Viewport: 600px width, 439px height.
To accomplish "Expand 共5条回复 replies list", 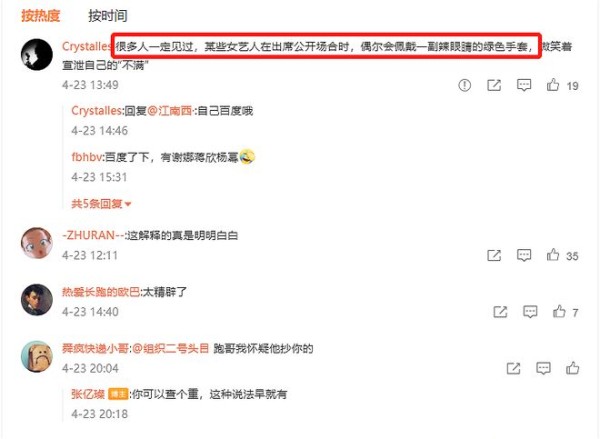I will tap(101, 204).
